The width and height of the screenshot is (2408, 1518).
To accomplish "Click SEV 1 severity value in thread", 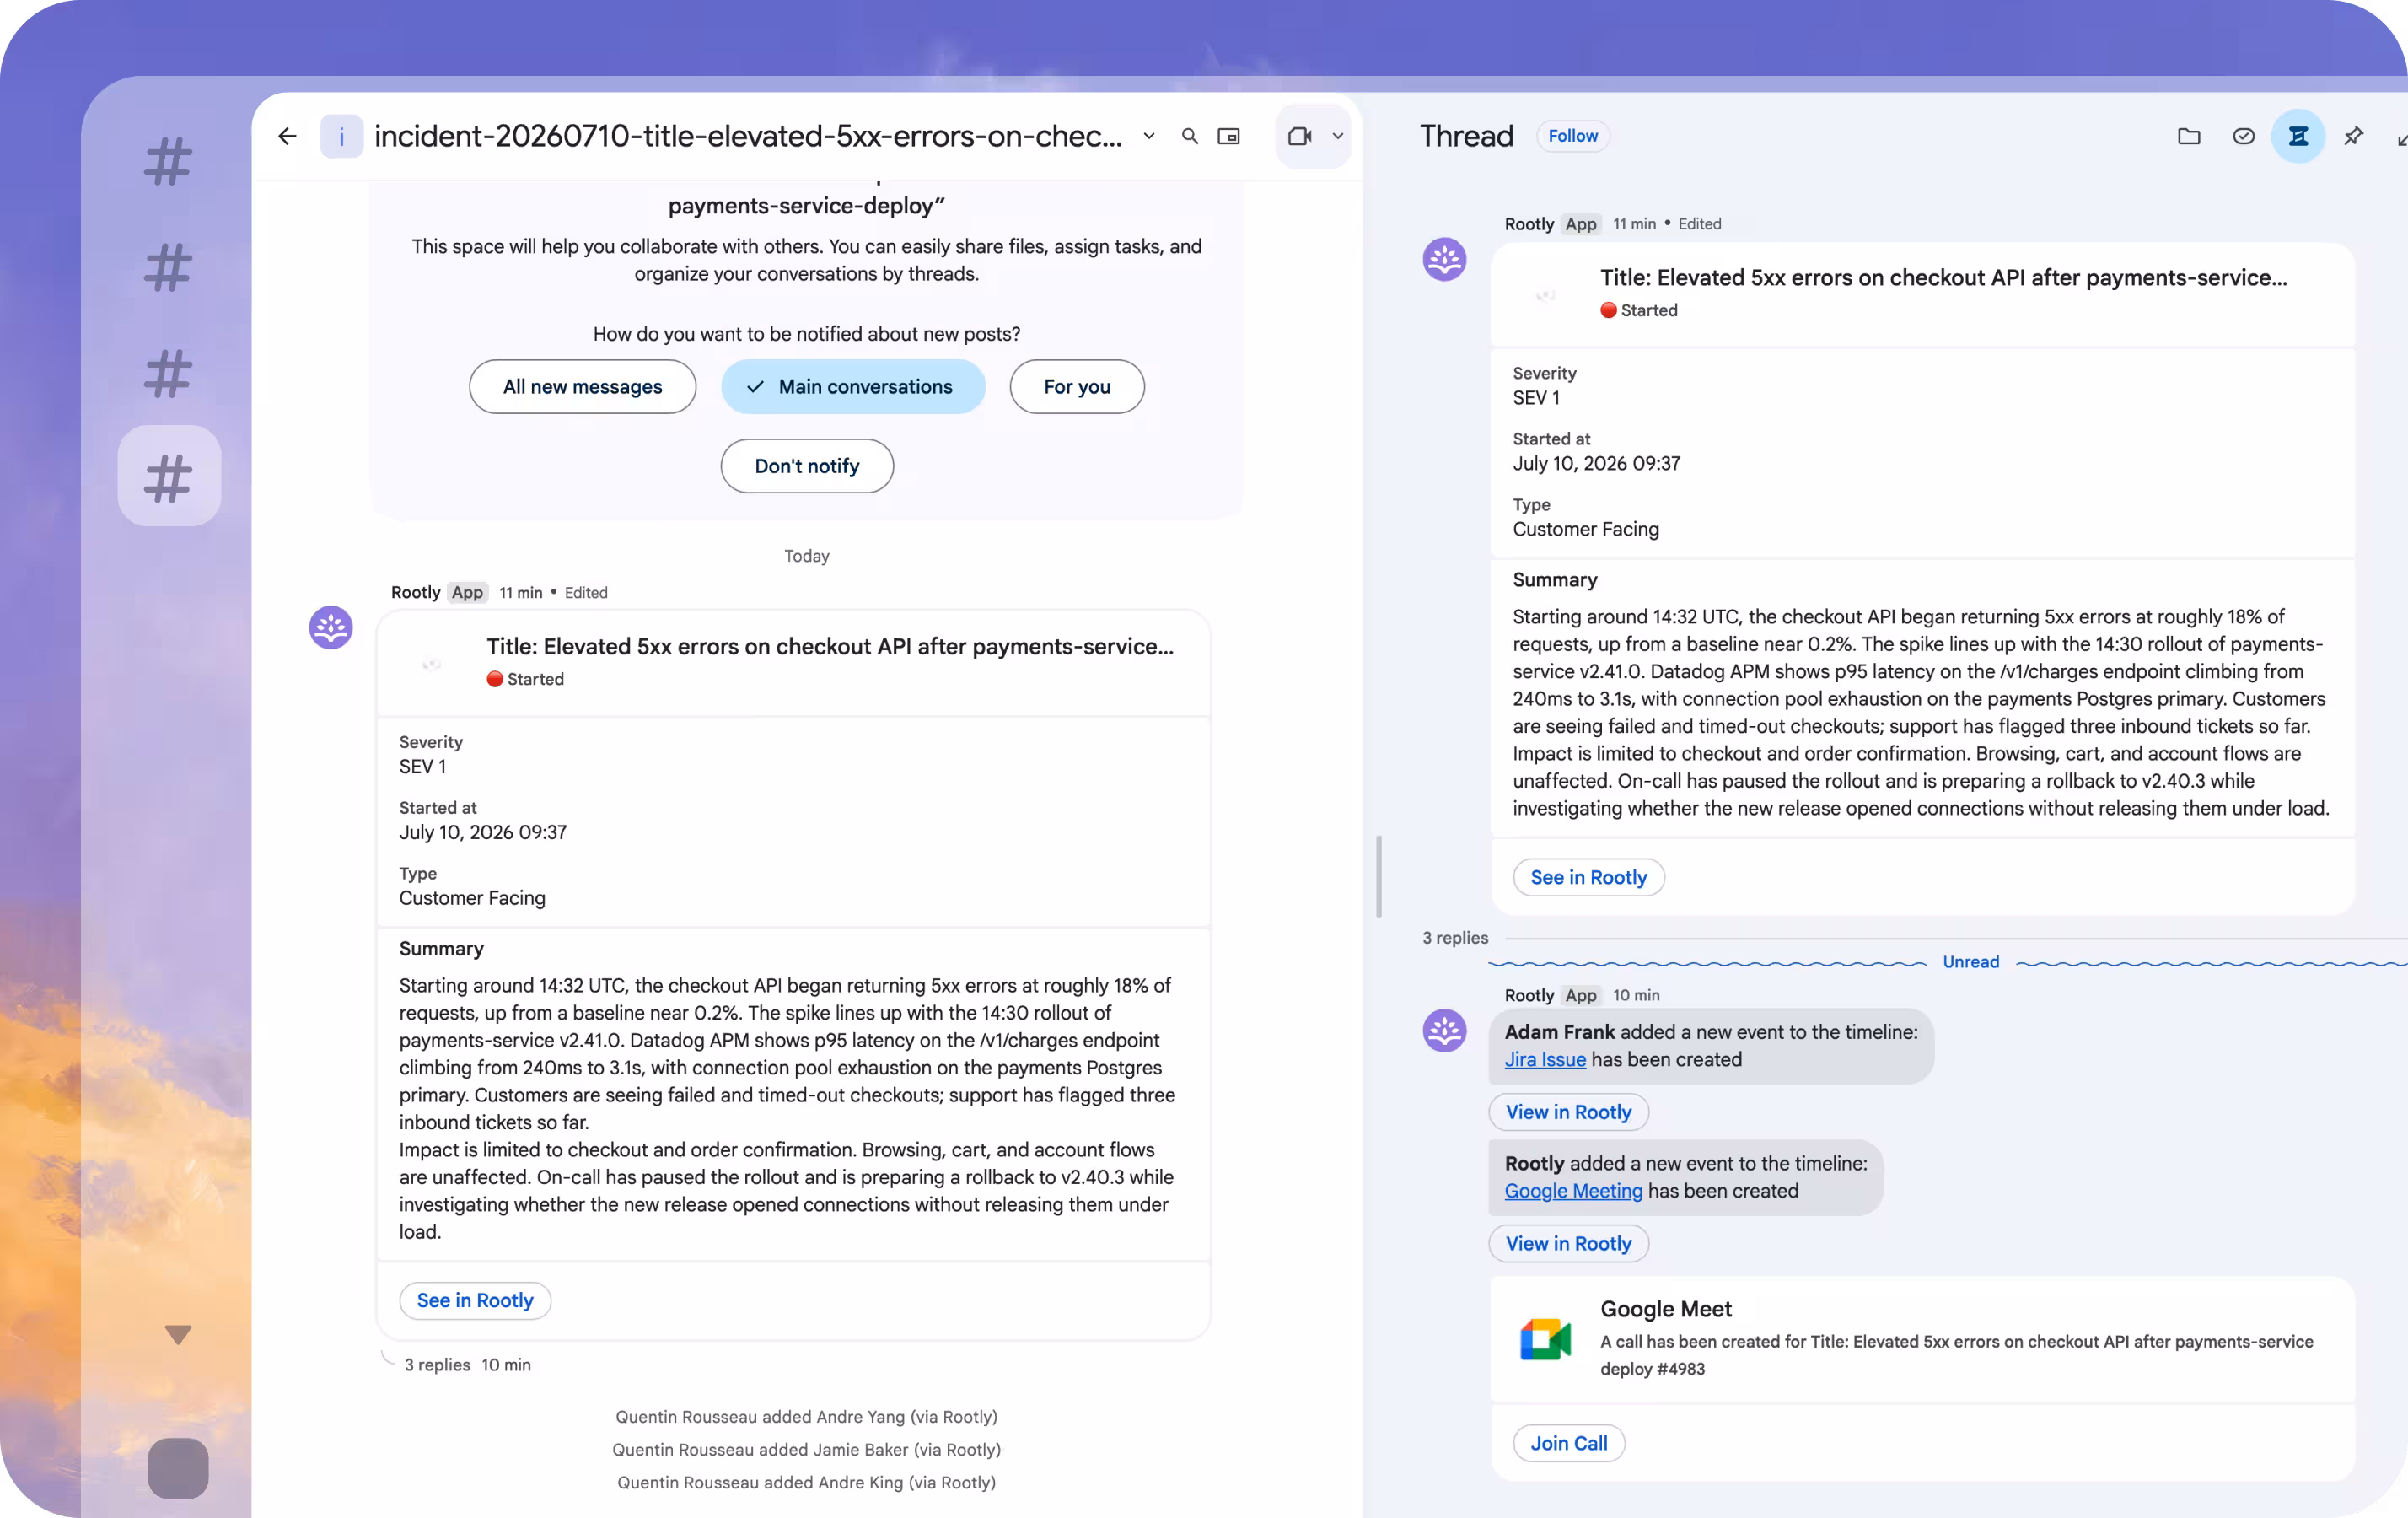I will click(1535, 398).
